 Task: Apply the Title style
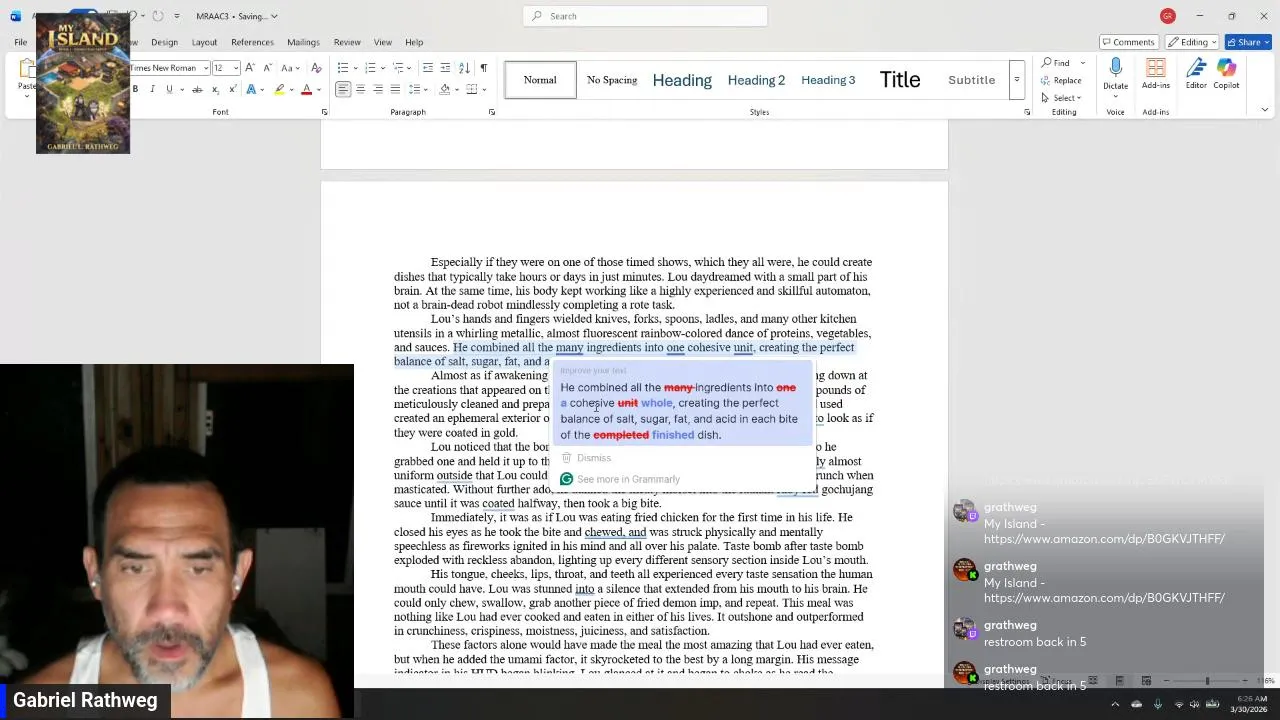click(900, 80)
